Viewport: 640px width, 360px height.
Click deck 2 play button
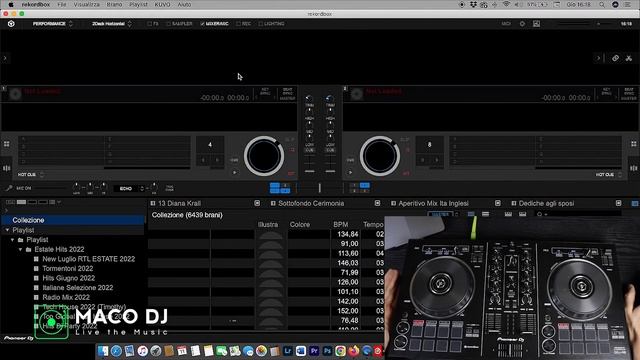[x=350, y=173]
